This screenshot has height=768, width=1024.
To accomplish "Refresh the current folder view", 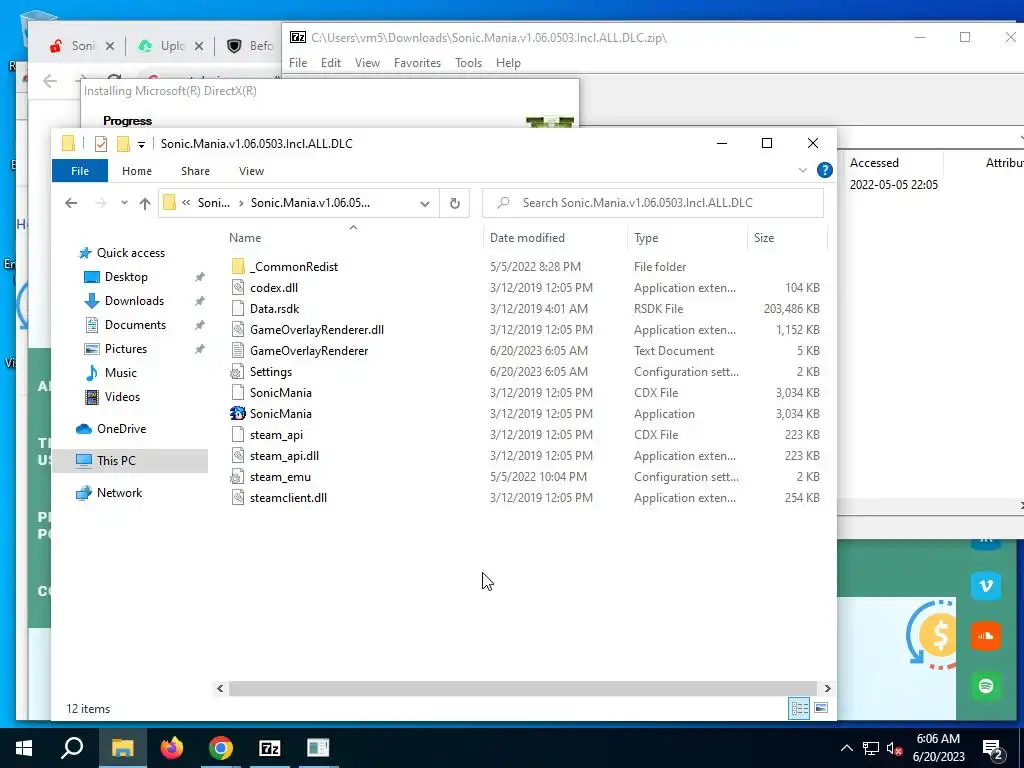I will tap(455, 203).
